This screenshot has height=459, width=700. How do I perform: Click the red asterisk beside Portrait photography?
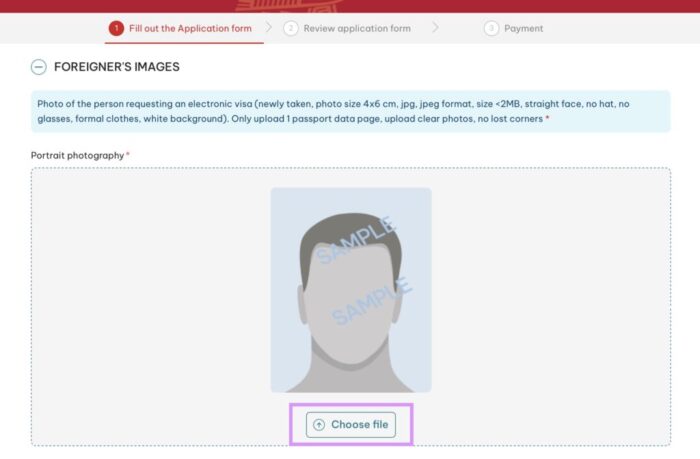tap(128, 154)
